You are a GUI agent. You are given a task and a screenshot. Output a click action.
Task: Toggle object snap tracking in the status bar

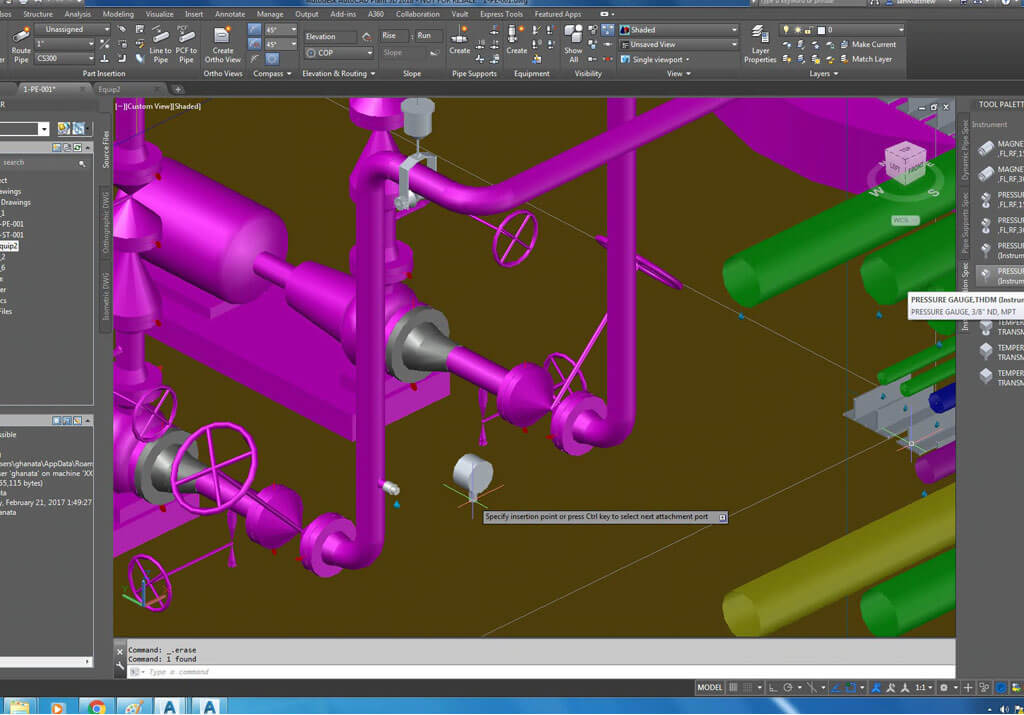click(835, 688)
